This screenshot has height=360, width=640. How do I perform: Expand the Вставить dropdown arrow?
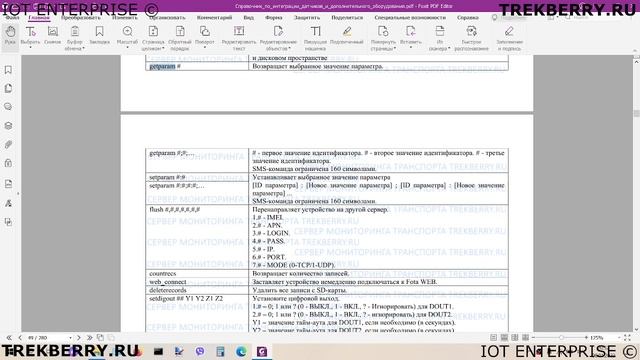click(411, 48)
